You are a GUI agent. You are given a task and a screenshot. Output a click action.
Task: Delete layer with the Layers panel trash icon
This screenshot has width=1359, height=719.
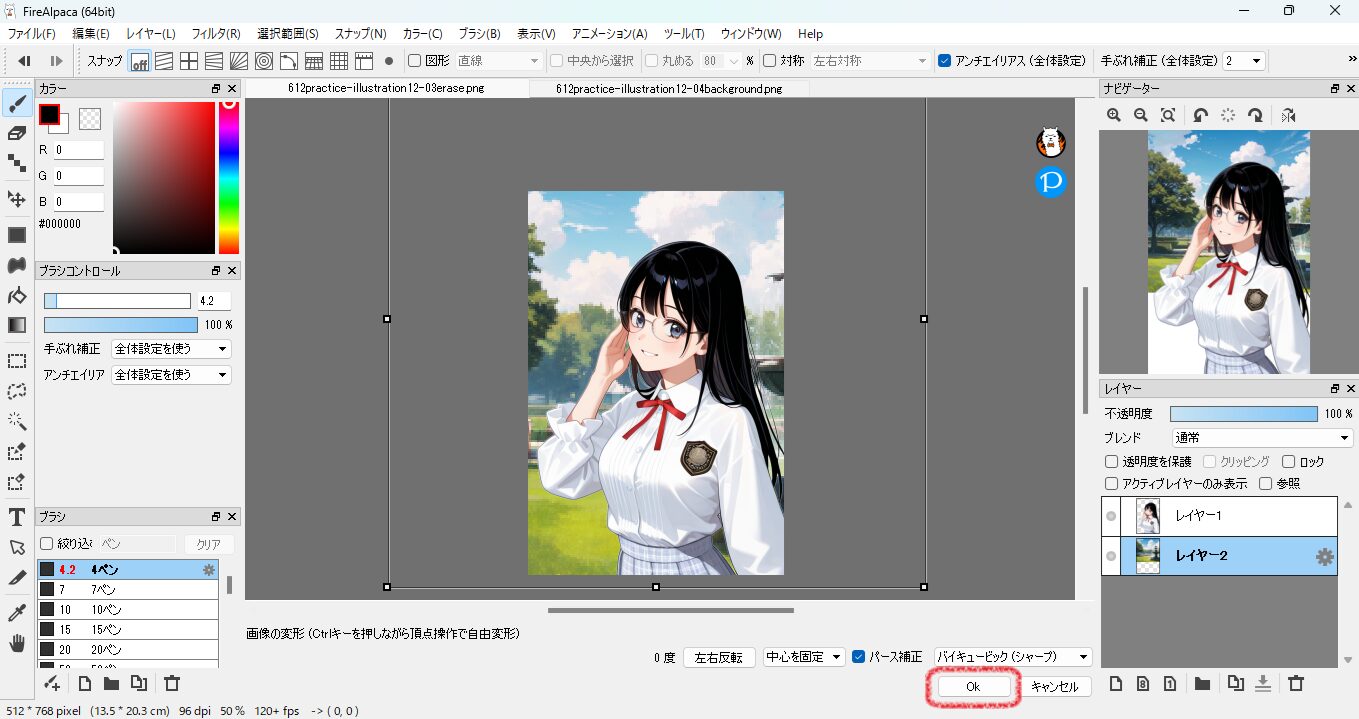coord(1296,684)
